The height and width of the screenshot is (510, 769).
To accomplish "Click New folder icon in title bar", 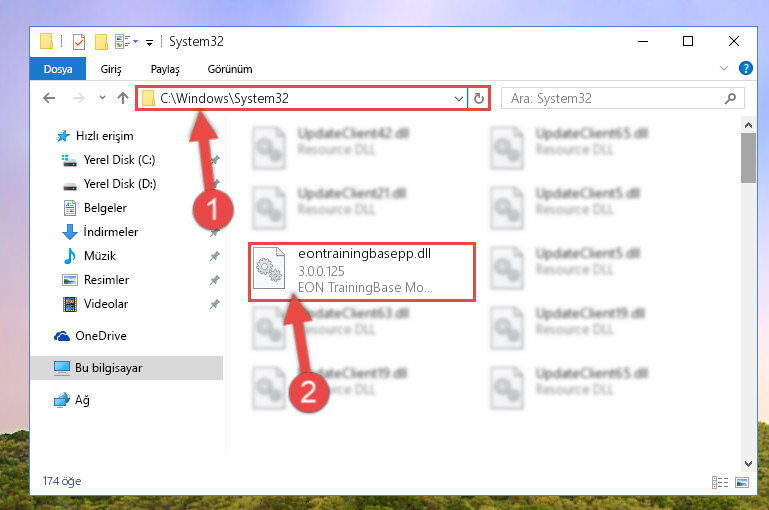I will click(x=101, y=42).
